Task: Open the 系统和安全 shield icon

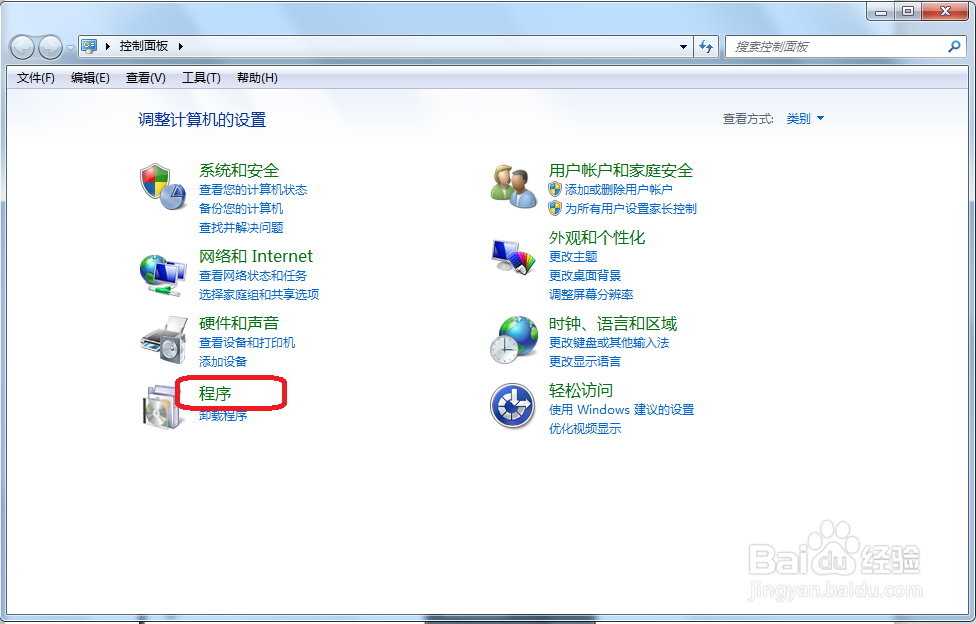Action: [x=163, y=187]
